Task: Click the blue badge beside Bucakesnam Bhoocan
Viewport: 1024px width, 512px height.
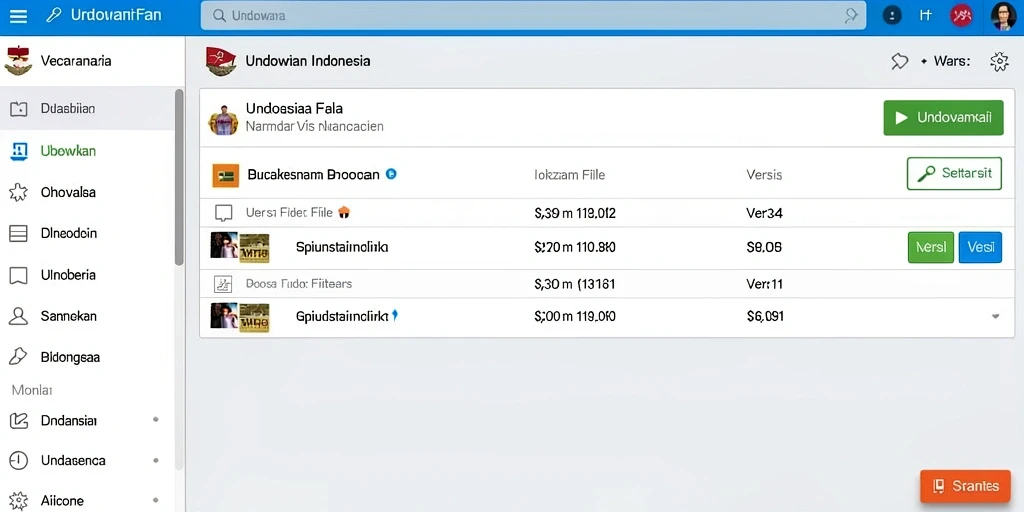Action: pos(391,174)
